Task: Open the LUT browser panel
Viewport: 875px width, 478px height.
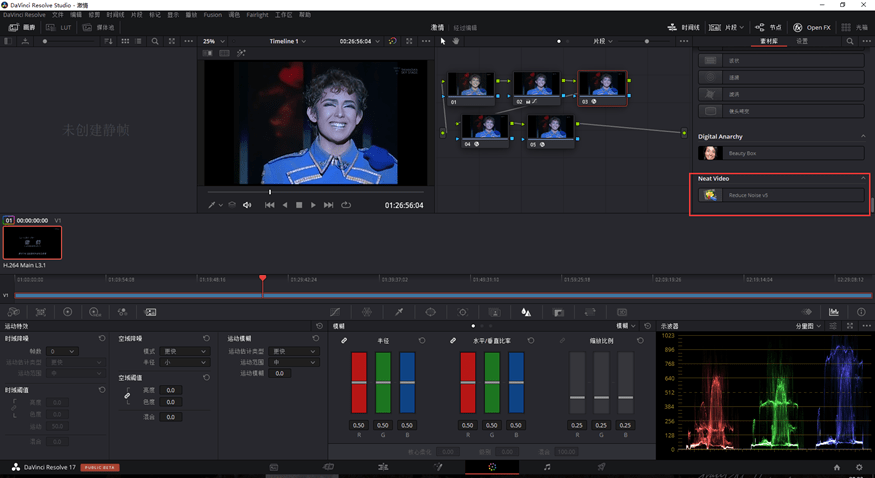Action: pyautogui.click(x=61, y=27)
